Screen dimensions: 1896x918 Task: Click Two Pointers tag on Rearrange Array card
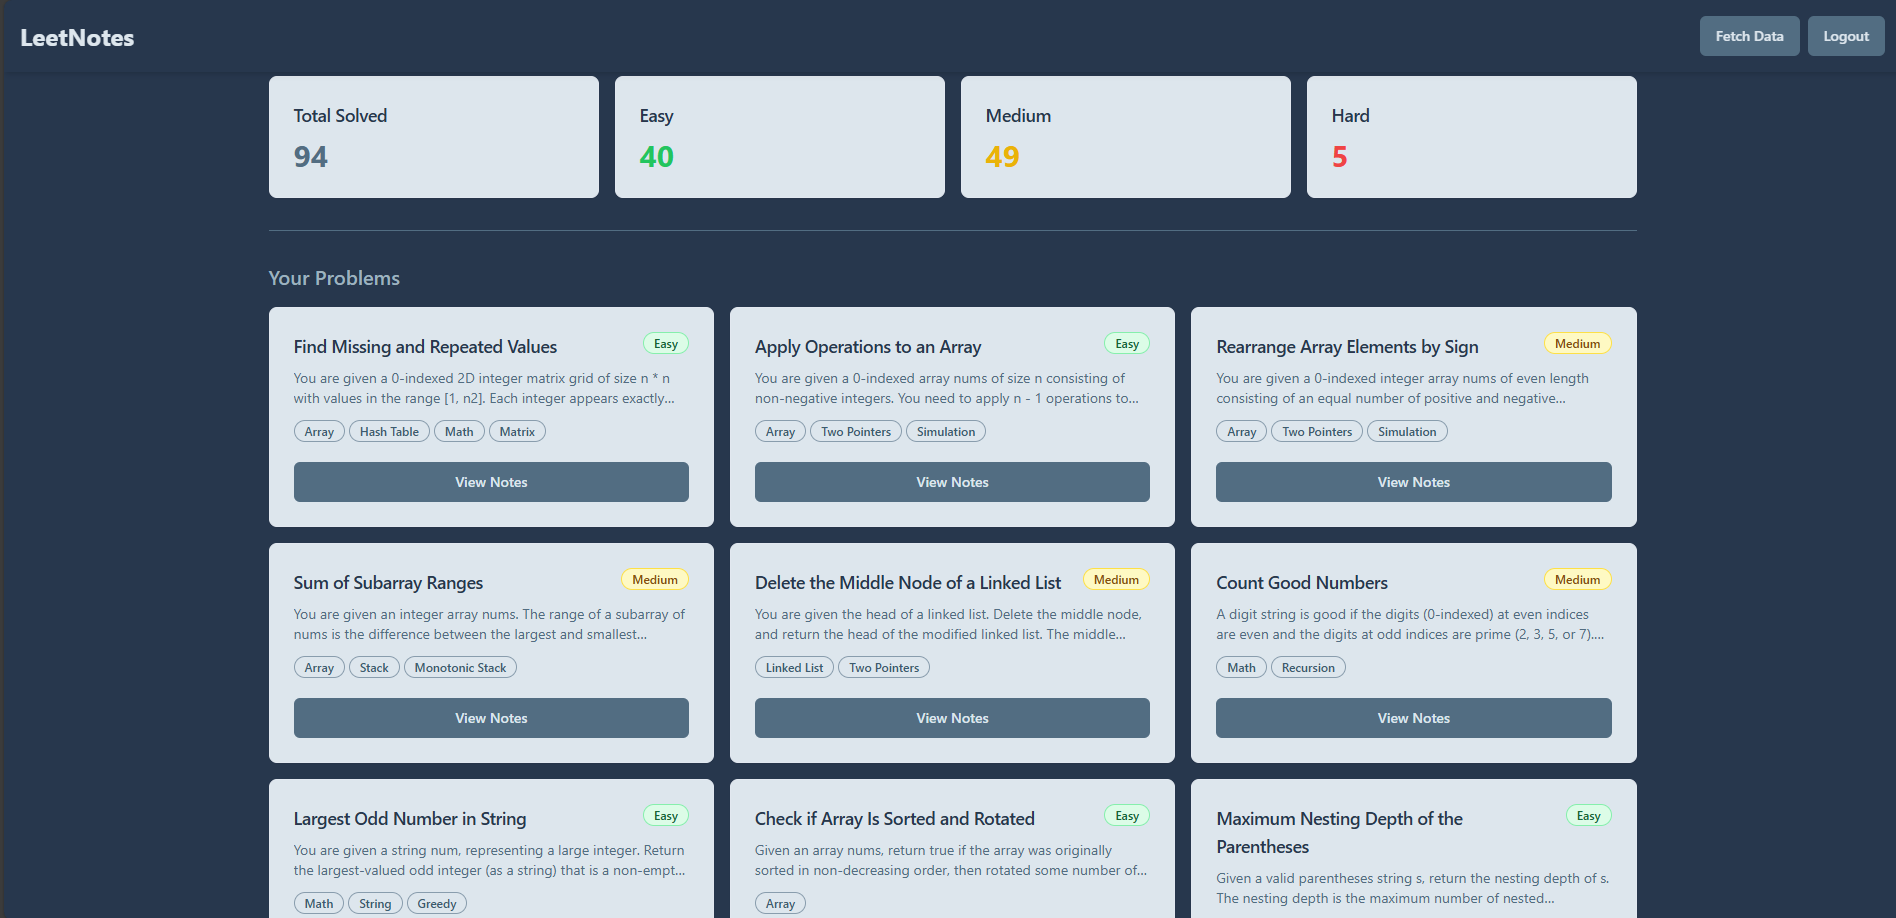pyautogui.click(x=1317, y=432)
